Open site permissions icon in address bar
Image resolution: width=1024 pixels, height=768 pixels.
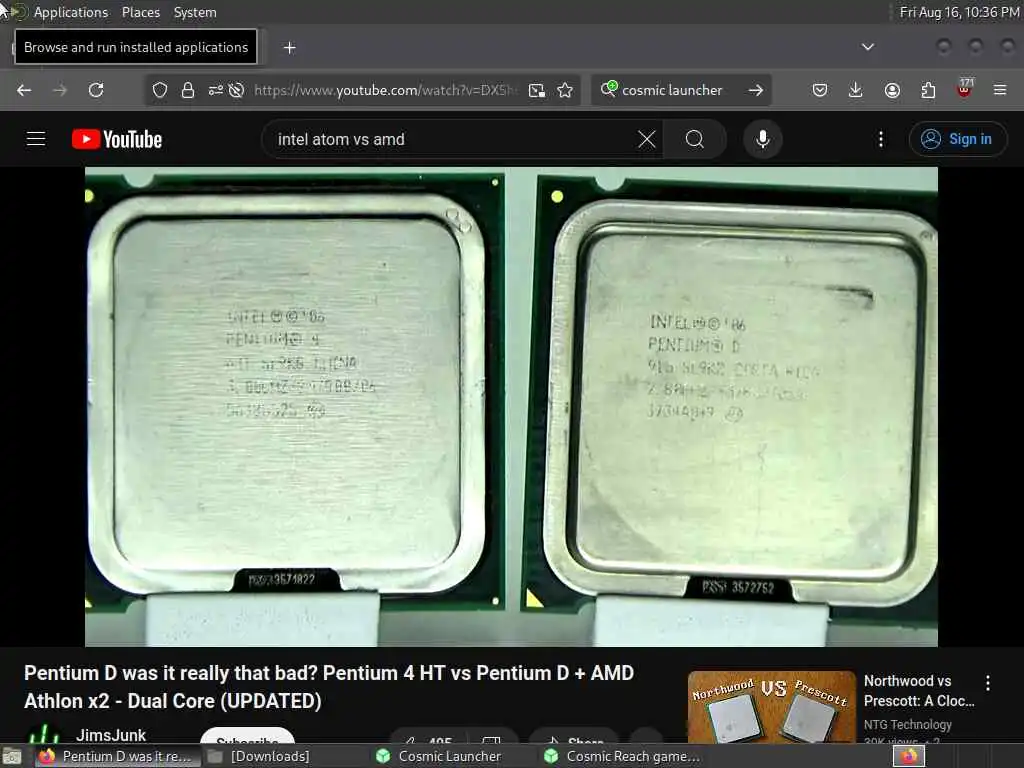point(216,90)
